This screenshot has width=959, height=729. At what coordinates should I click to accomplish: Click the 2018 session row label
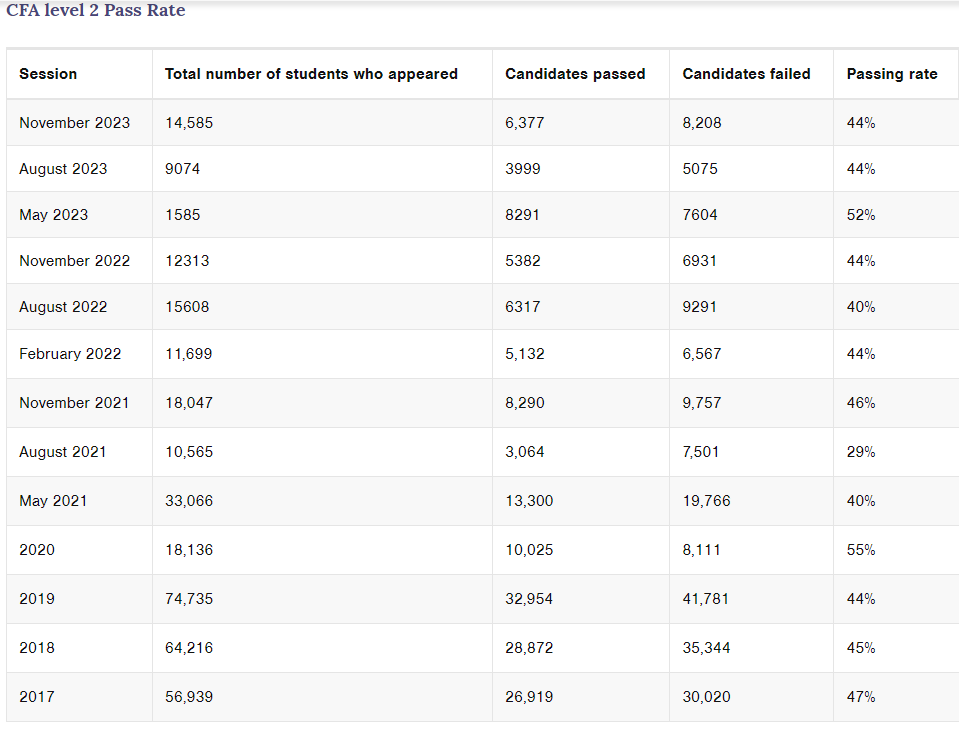coord(37,648)
